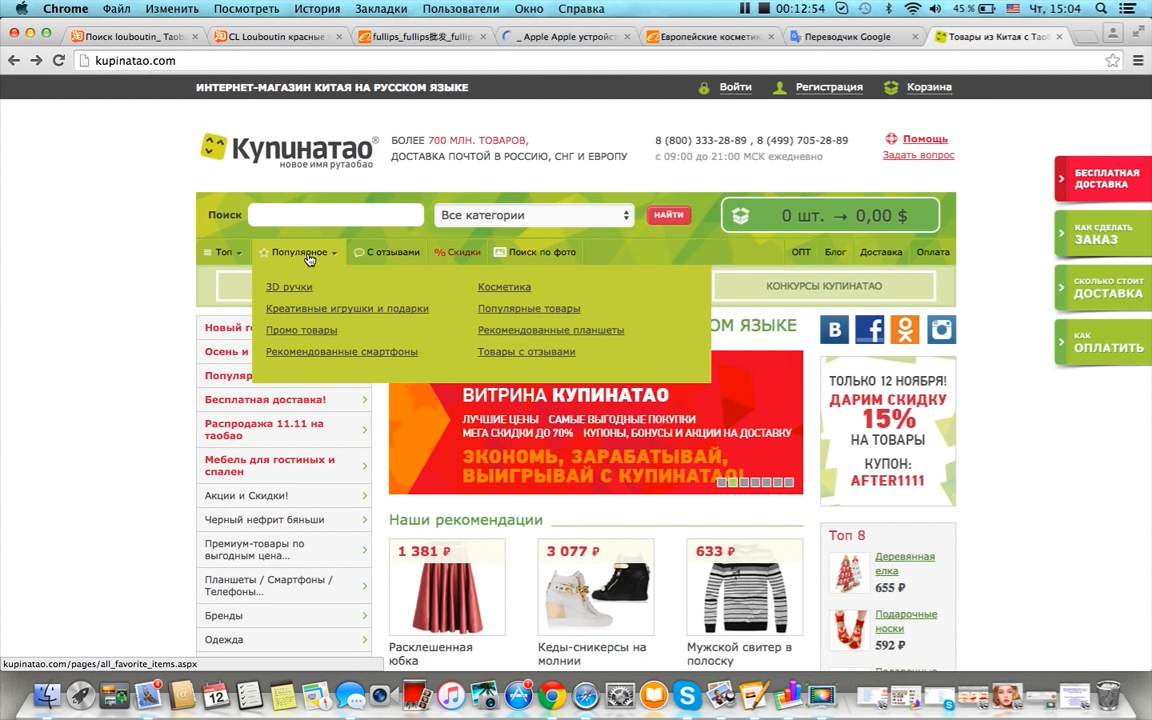Reload the page with refresh icon
The width and height of the screenshot is (1152, 720).
point(59,60)
